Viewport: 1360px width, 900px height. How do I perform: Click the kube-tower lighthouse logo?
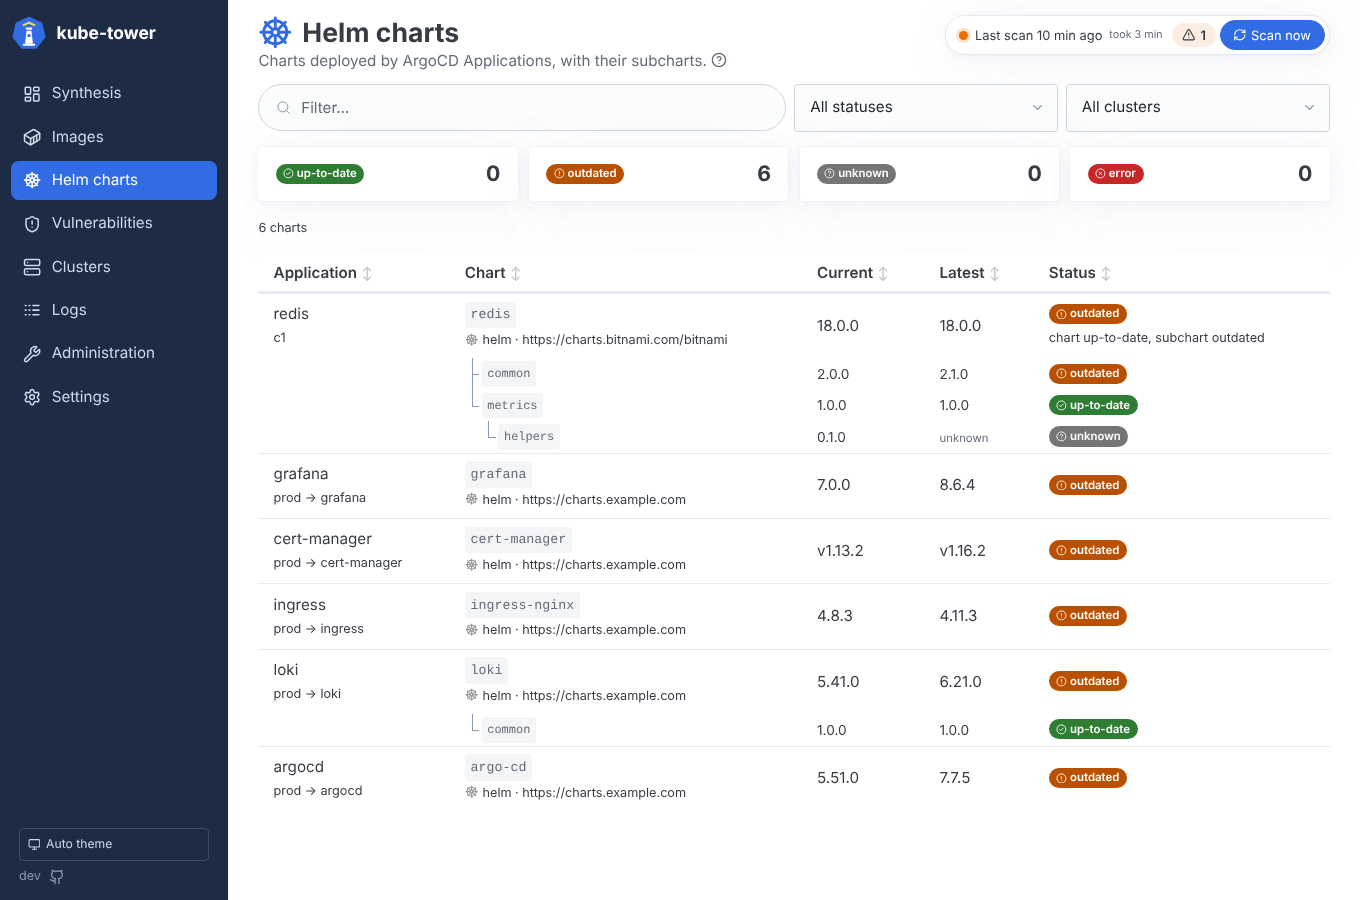29,33
